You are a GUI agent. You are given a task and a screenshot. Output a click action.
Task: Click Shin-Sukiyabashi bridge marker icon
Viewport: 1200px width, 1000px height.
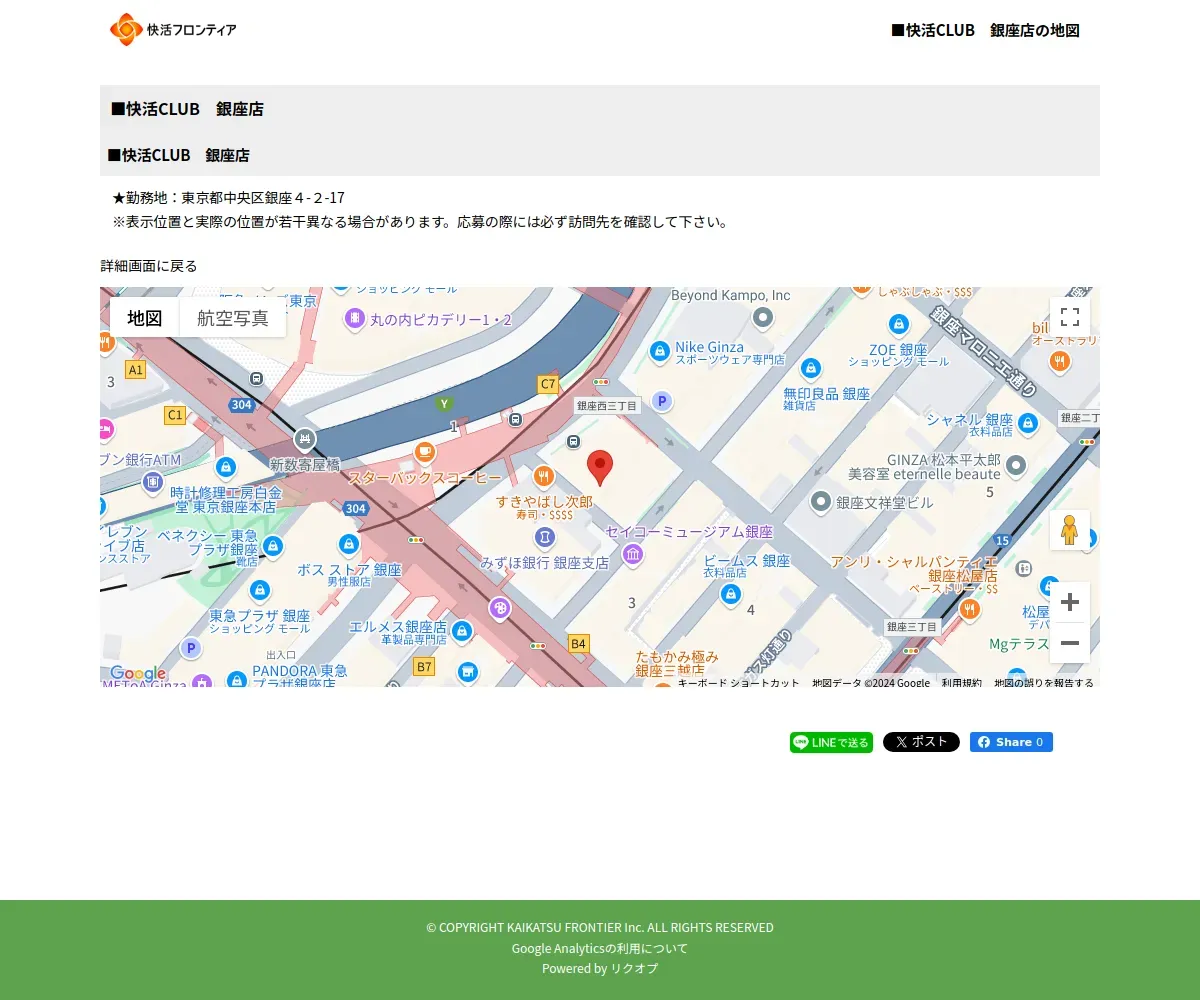click(305, 439)
